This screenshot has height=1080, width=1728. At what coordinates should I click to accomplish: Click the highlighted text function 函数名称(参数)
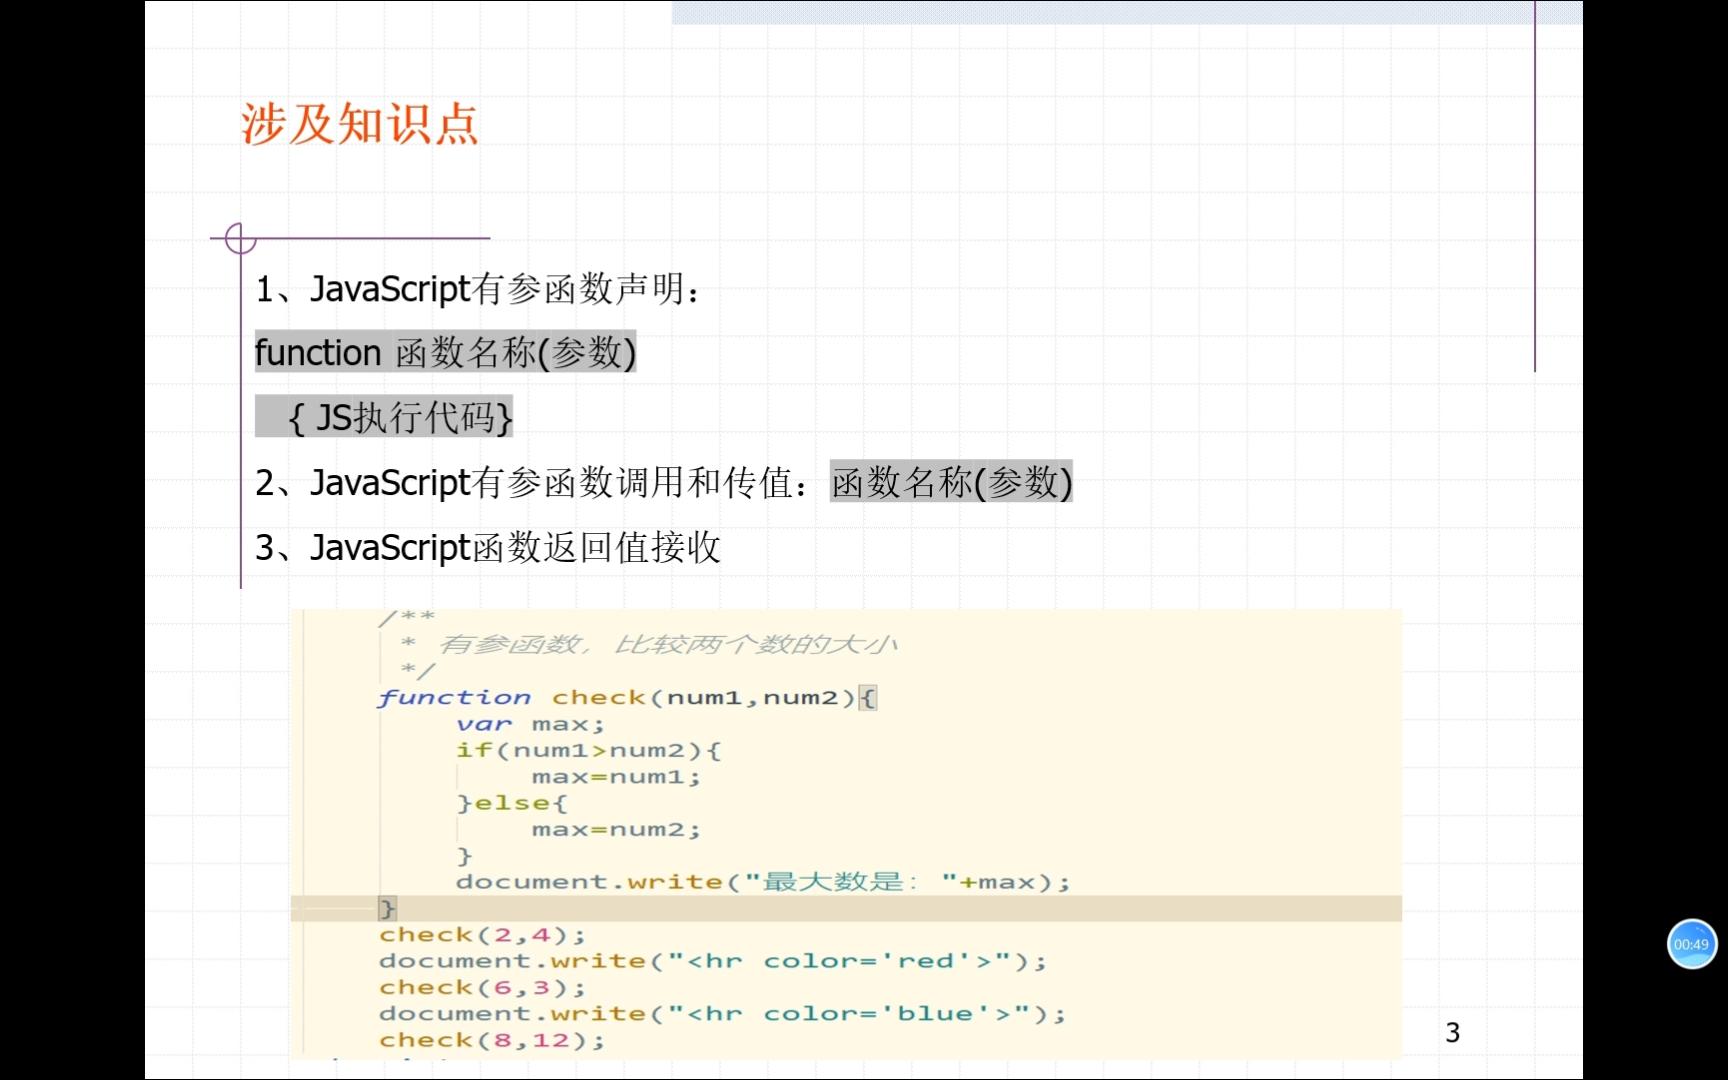click(445, 352)
